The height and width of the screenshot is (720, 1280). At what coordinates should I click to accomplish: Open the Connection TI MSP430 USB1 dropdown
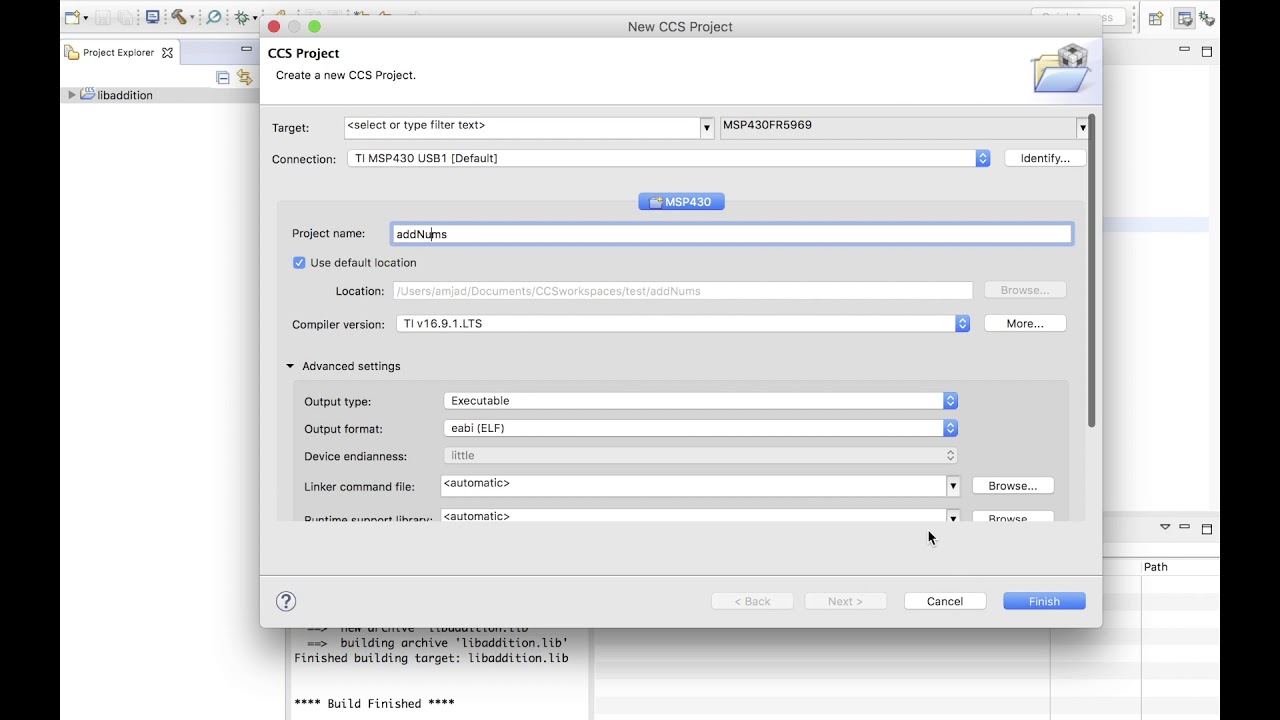click(669, 158)
